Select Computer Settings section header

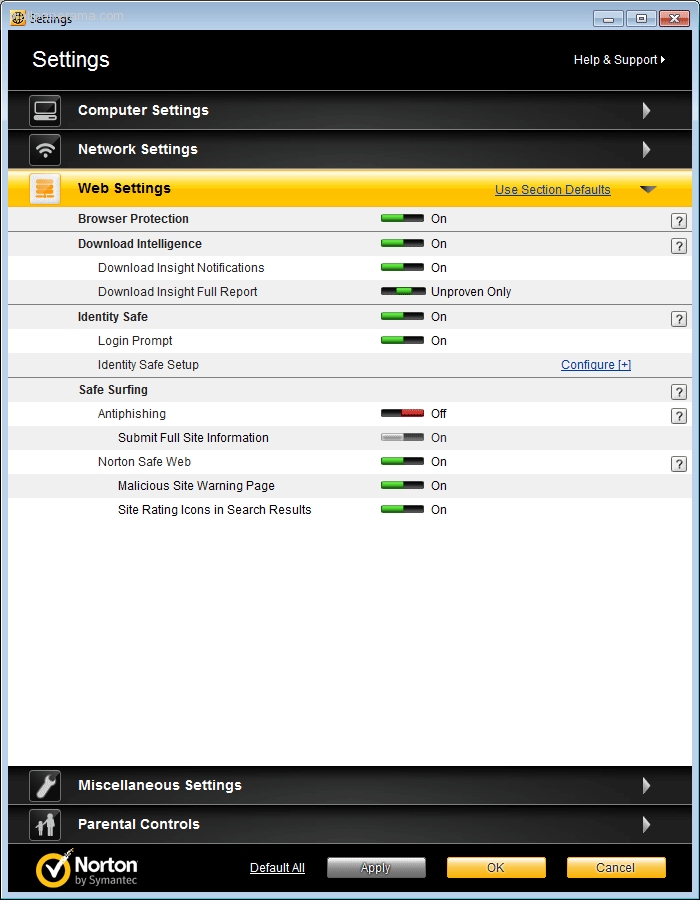click(350, 111)
